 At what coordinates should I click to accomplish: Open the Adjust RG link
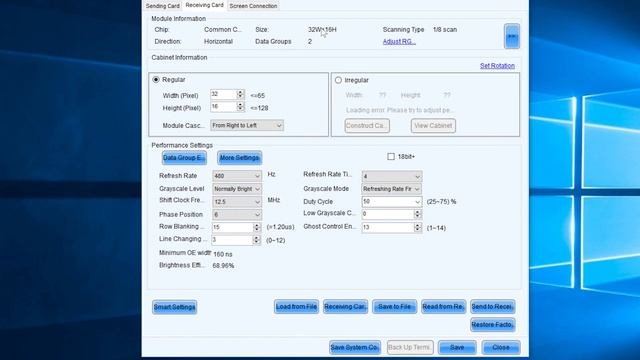click(x=399, y=42)
